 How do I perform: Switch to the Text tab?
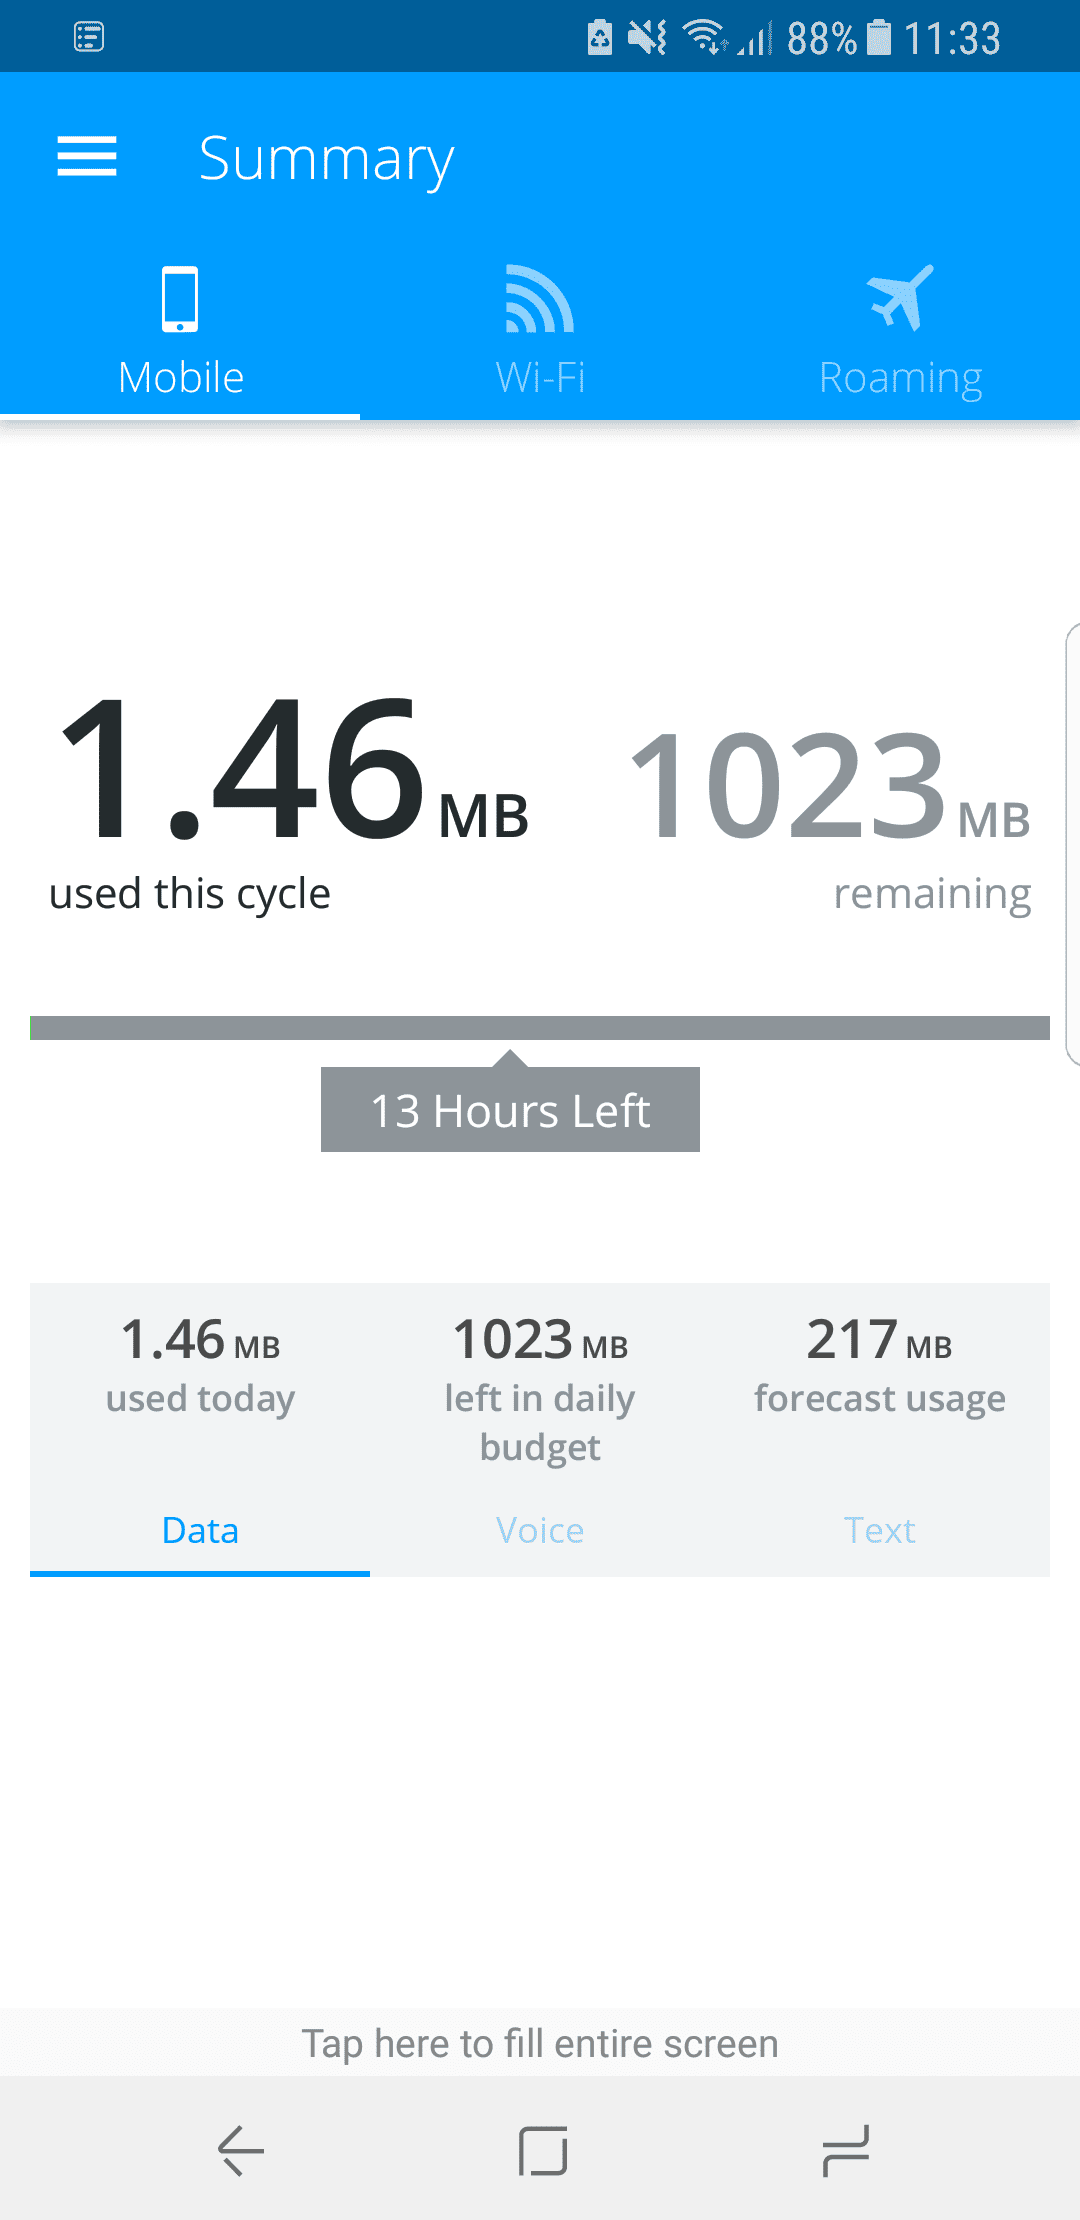[x=880, y=1530]
